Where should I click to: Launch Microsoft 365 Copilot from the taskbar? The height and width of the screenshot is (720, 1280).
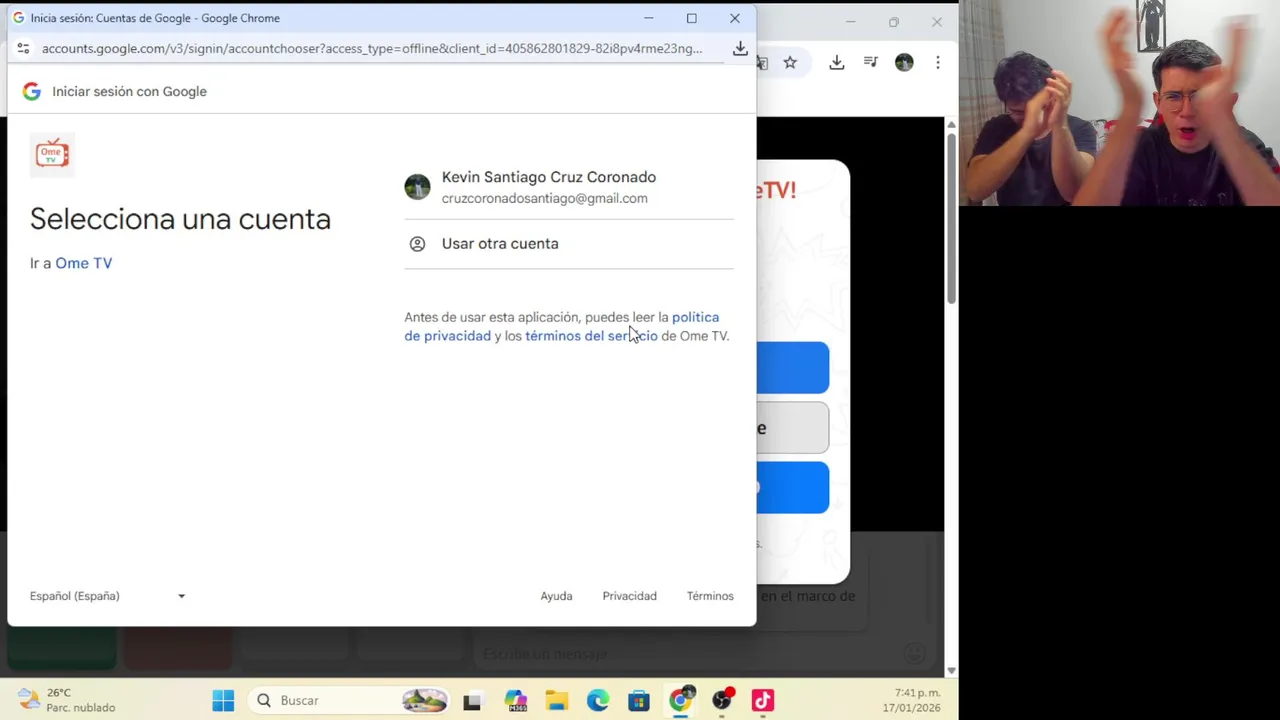click(x=515, y=701)
